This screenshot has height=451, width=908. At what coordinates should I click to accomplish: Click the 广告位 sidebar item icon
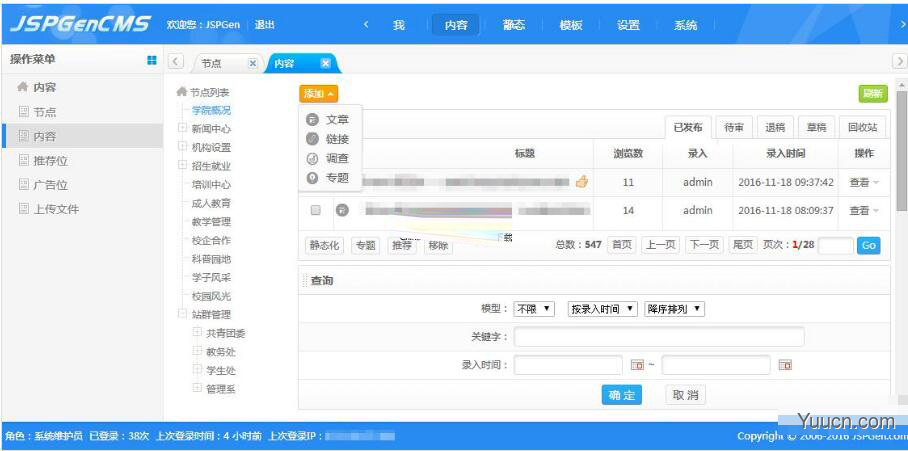click(23, 184)
